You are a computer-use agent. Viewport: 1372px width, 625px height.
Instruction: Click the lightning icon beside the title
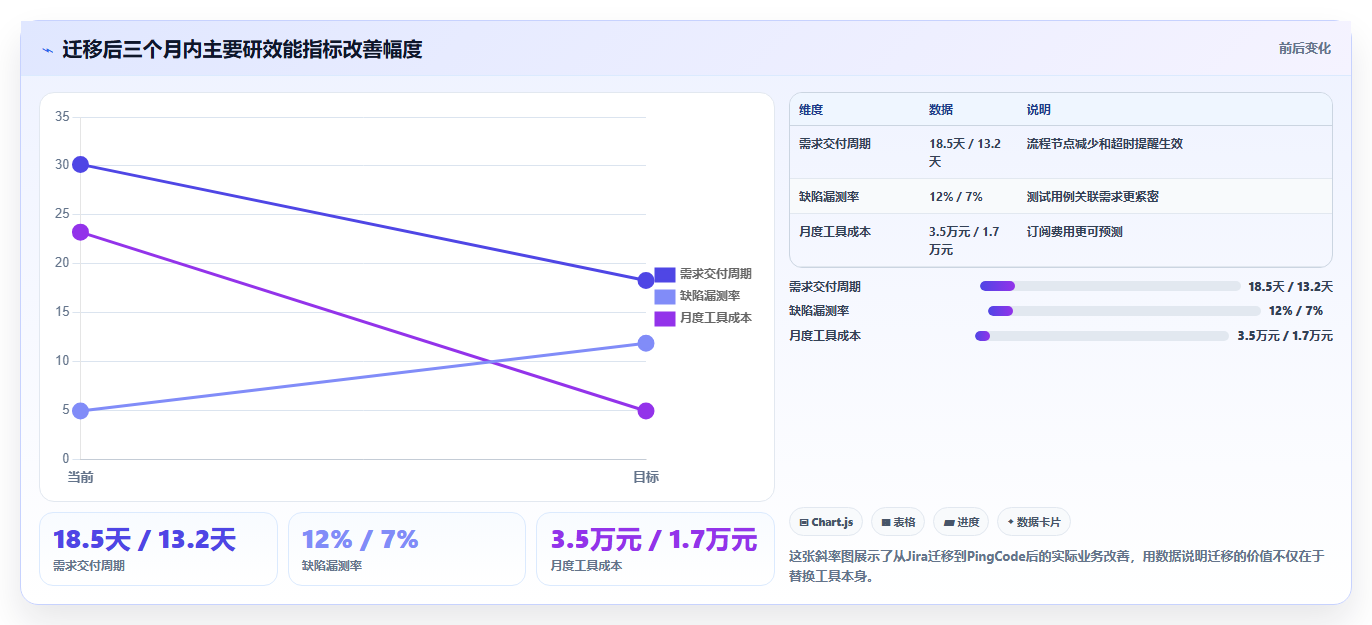coord(48,49)
